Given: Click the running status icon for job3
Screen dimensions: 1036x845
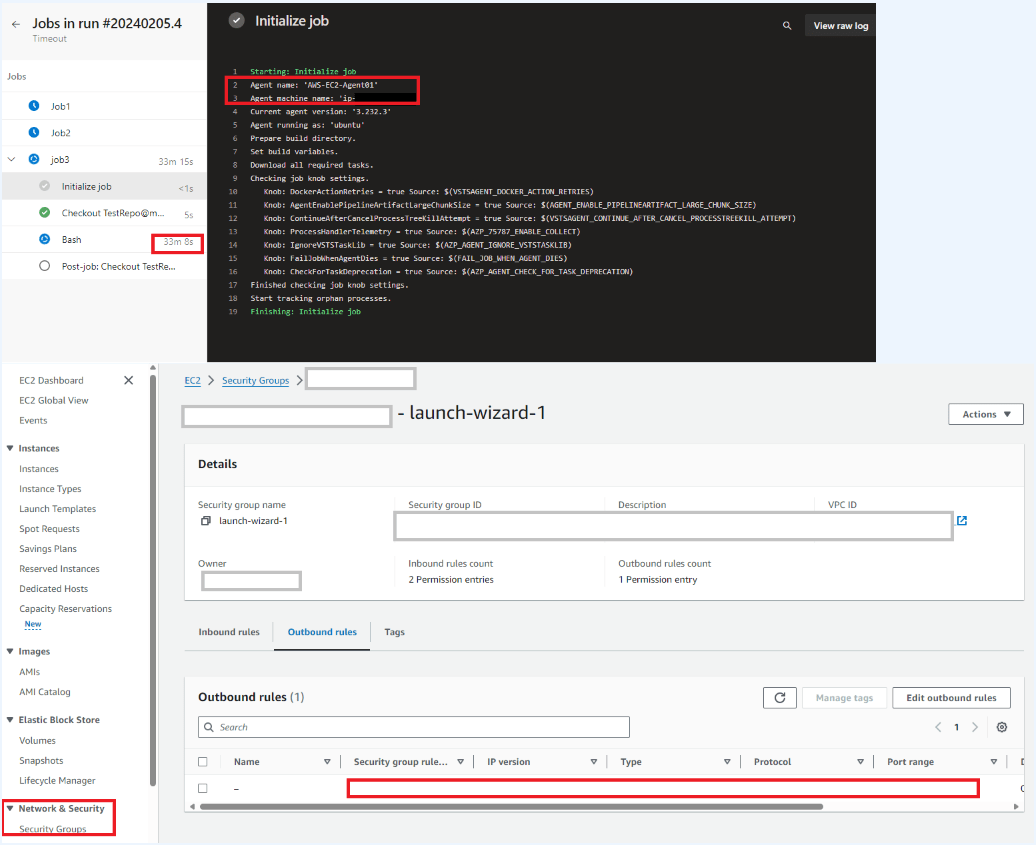Looking at the screenshot, I should pyautogui.click(x=34, y=159).
